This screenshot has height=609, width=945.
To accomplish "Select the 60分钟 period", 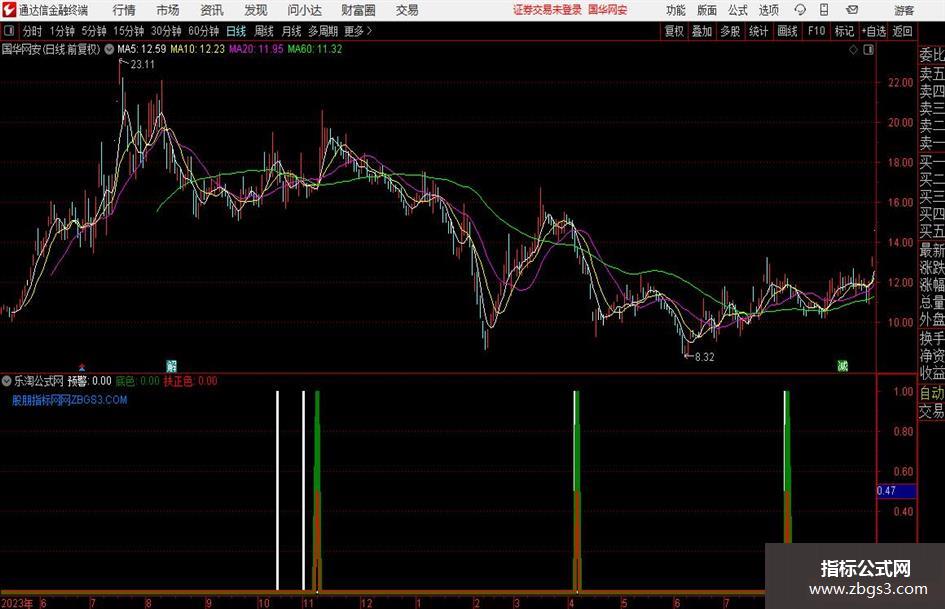I will click(x=204, y=31).
